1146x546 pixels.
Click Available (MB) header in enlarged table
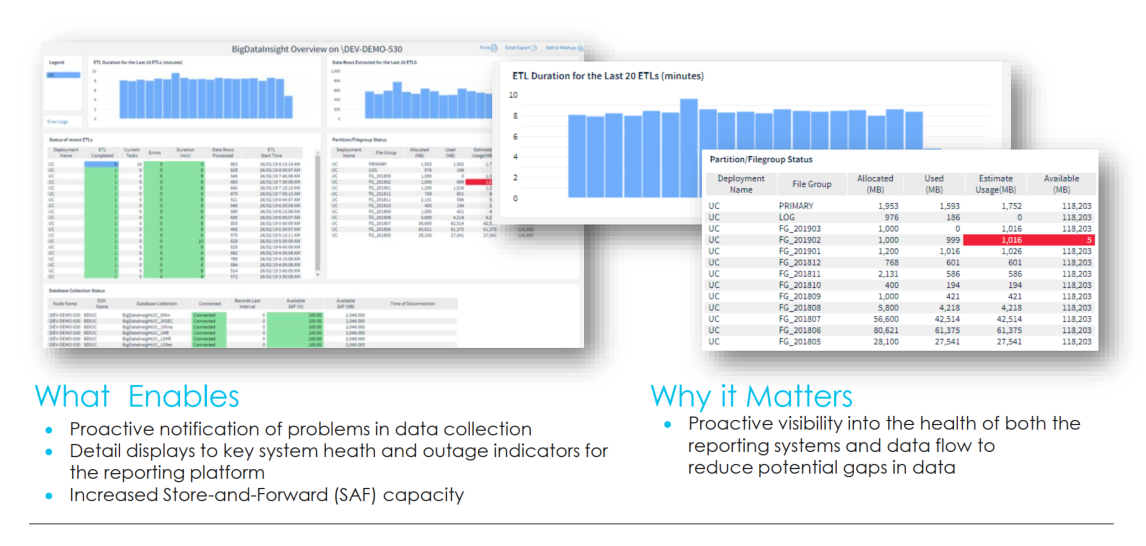[x=1061, y=183]
